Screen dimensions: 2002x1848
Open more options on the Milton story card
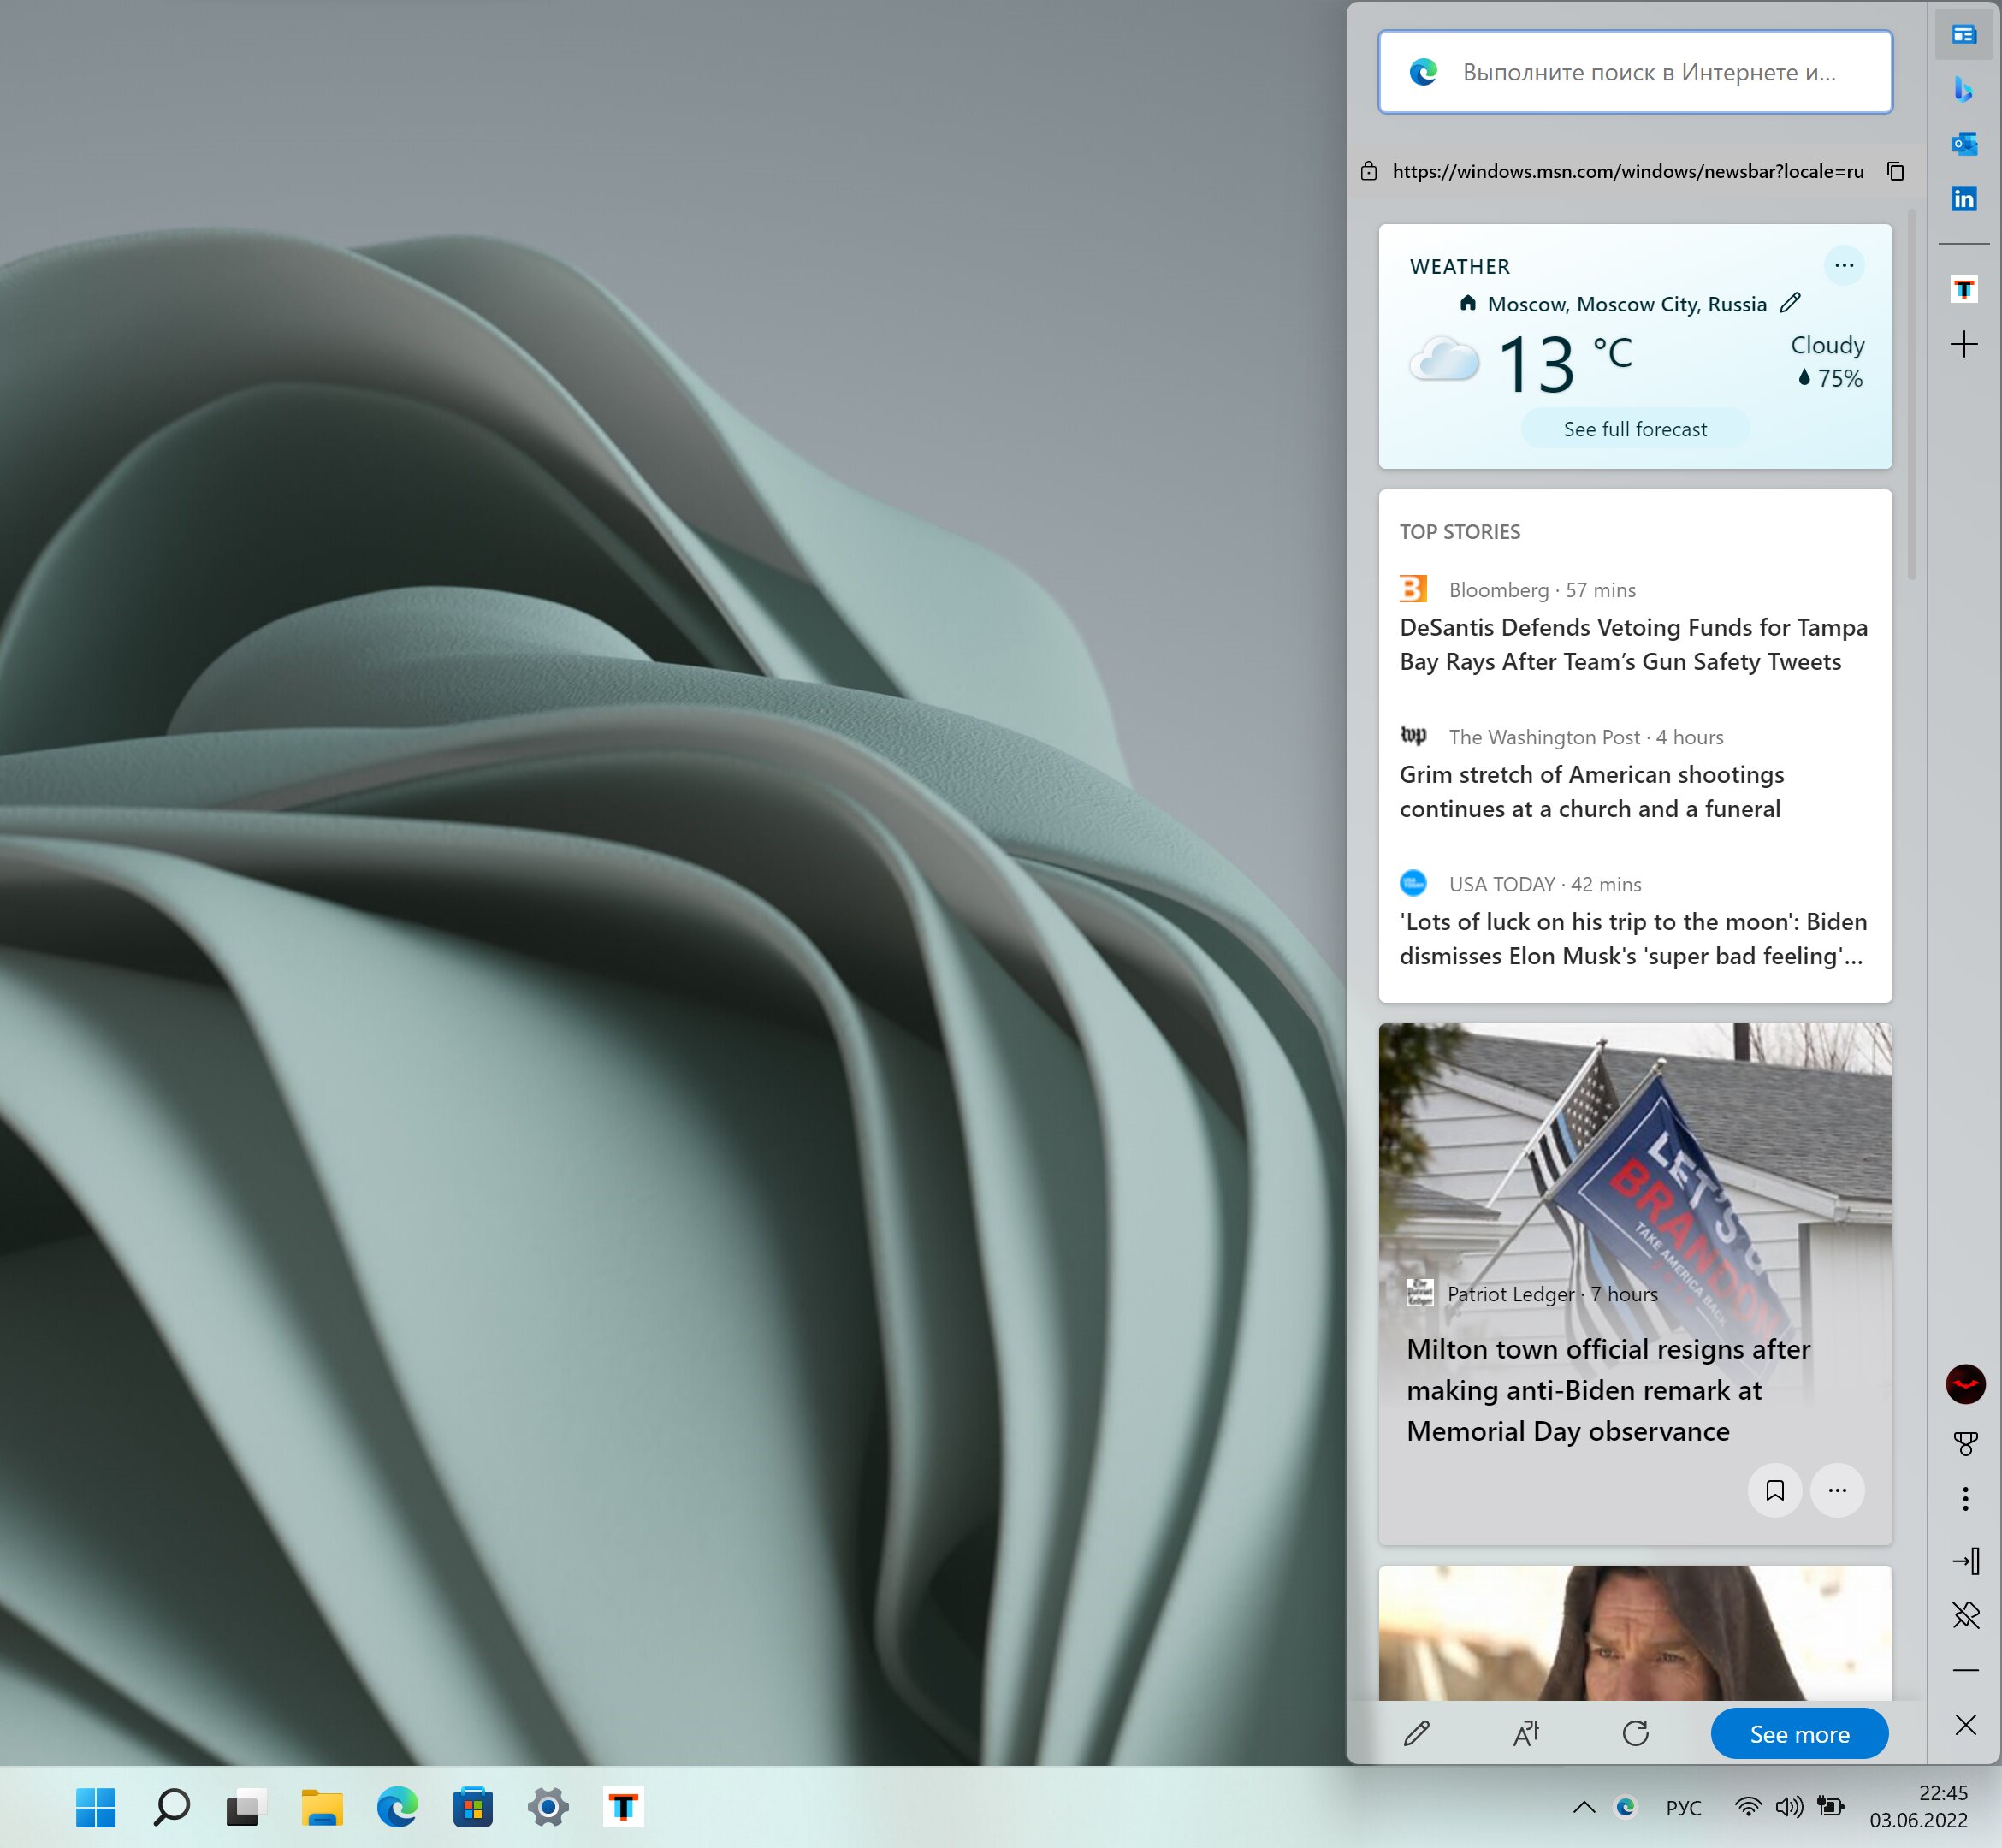pyautogui.click(x=1837, y=1490)
